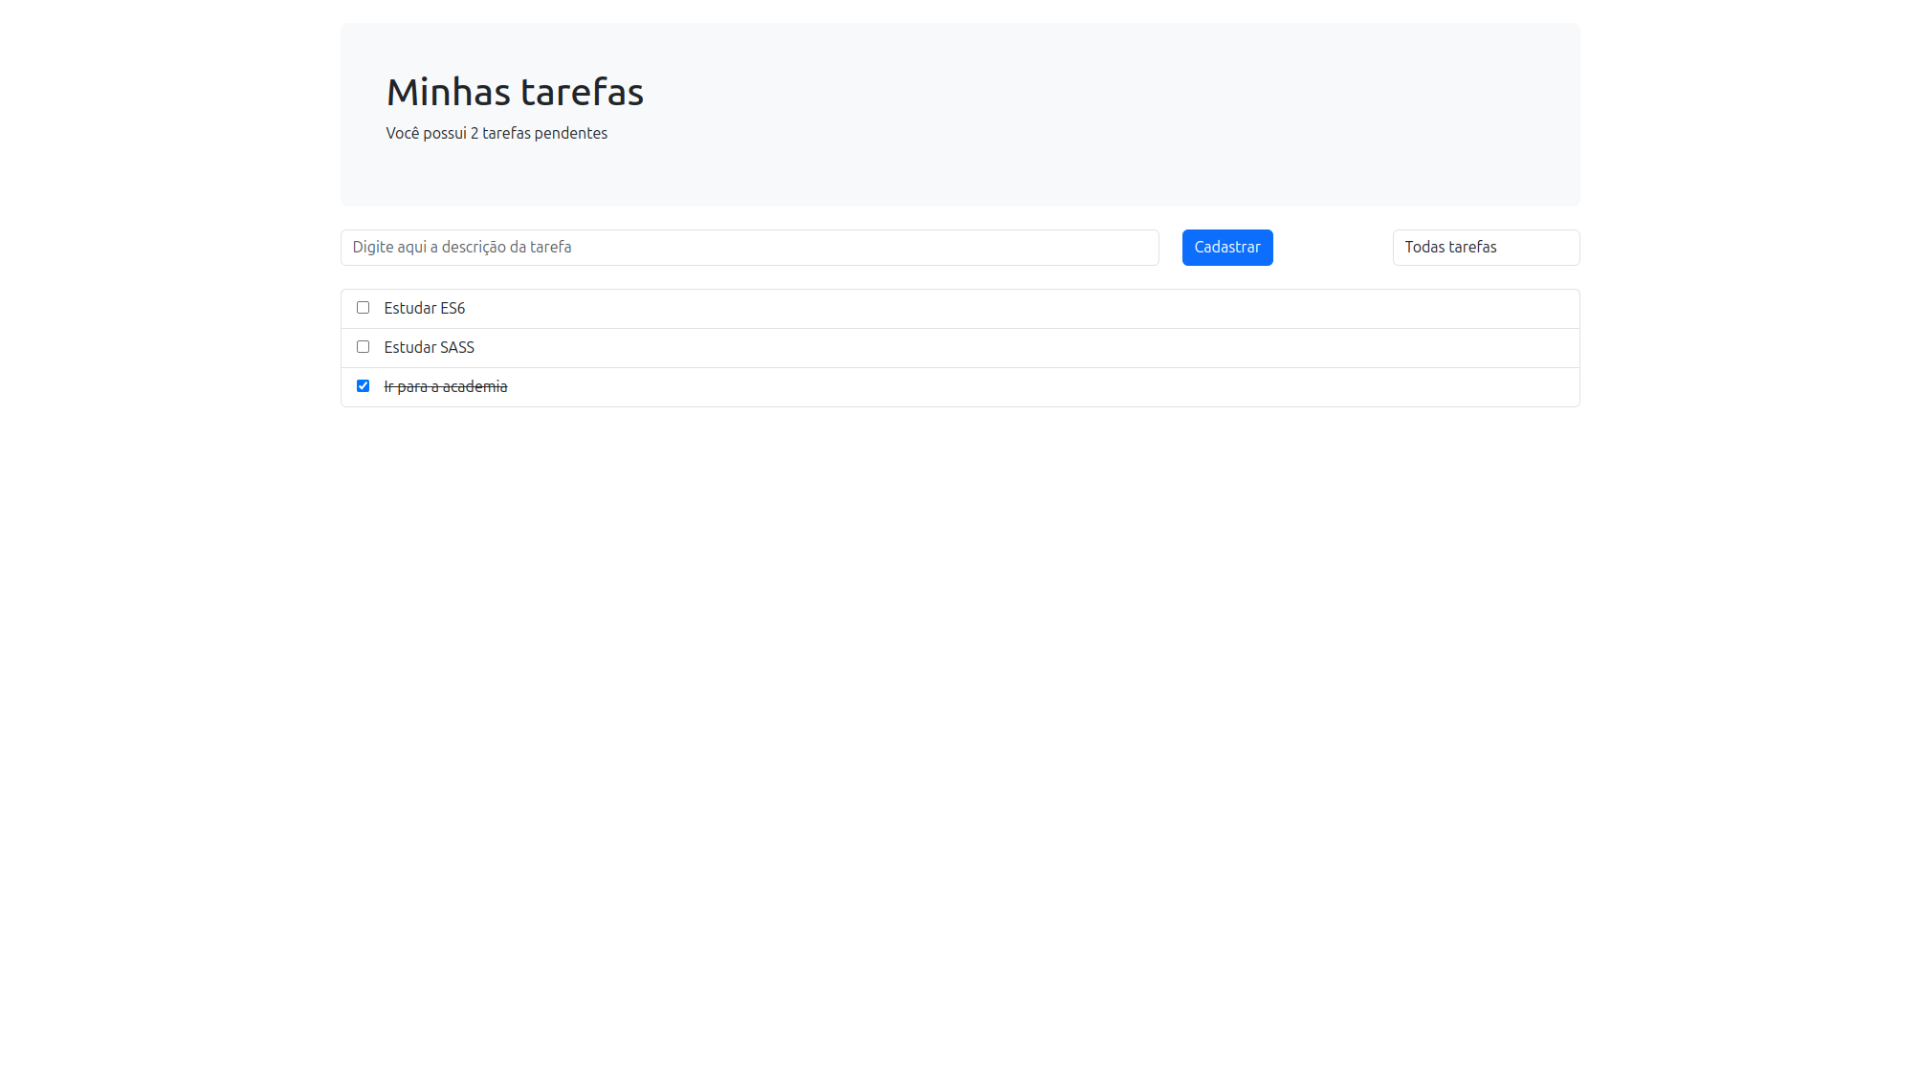Click the "Minhas tarefas" page heading
1920x1080 pixels.
coord(514,92)
